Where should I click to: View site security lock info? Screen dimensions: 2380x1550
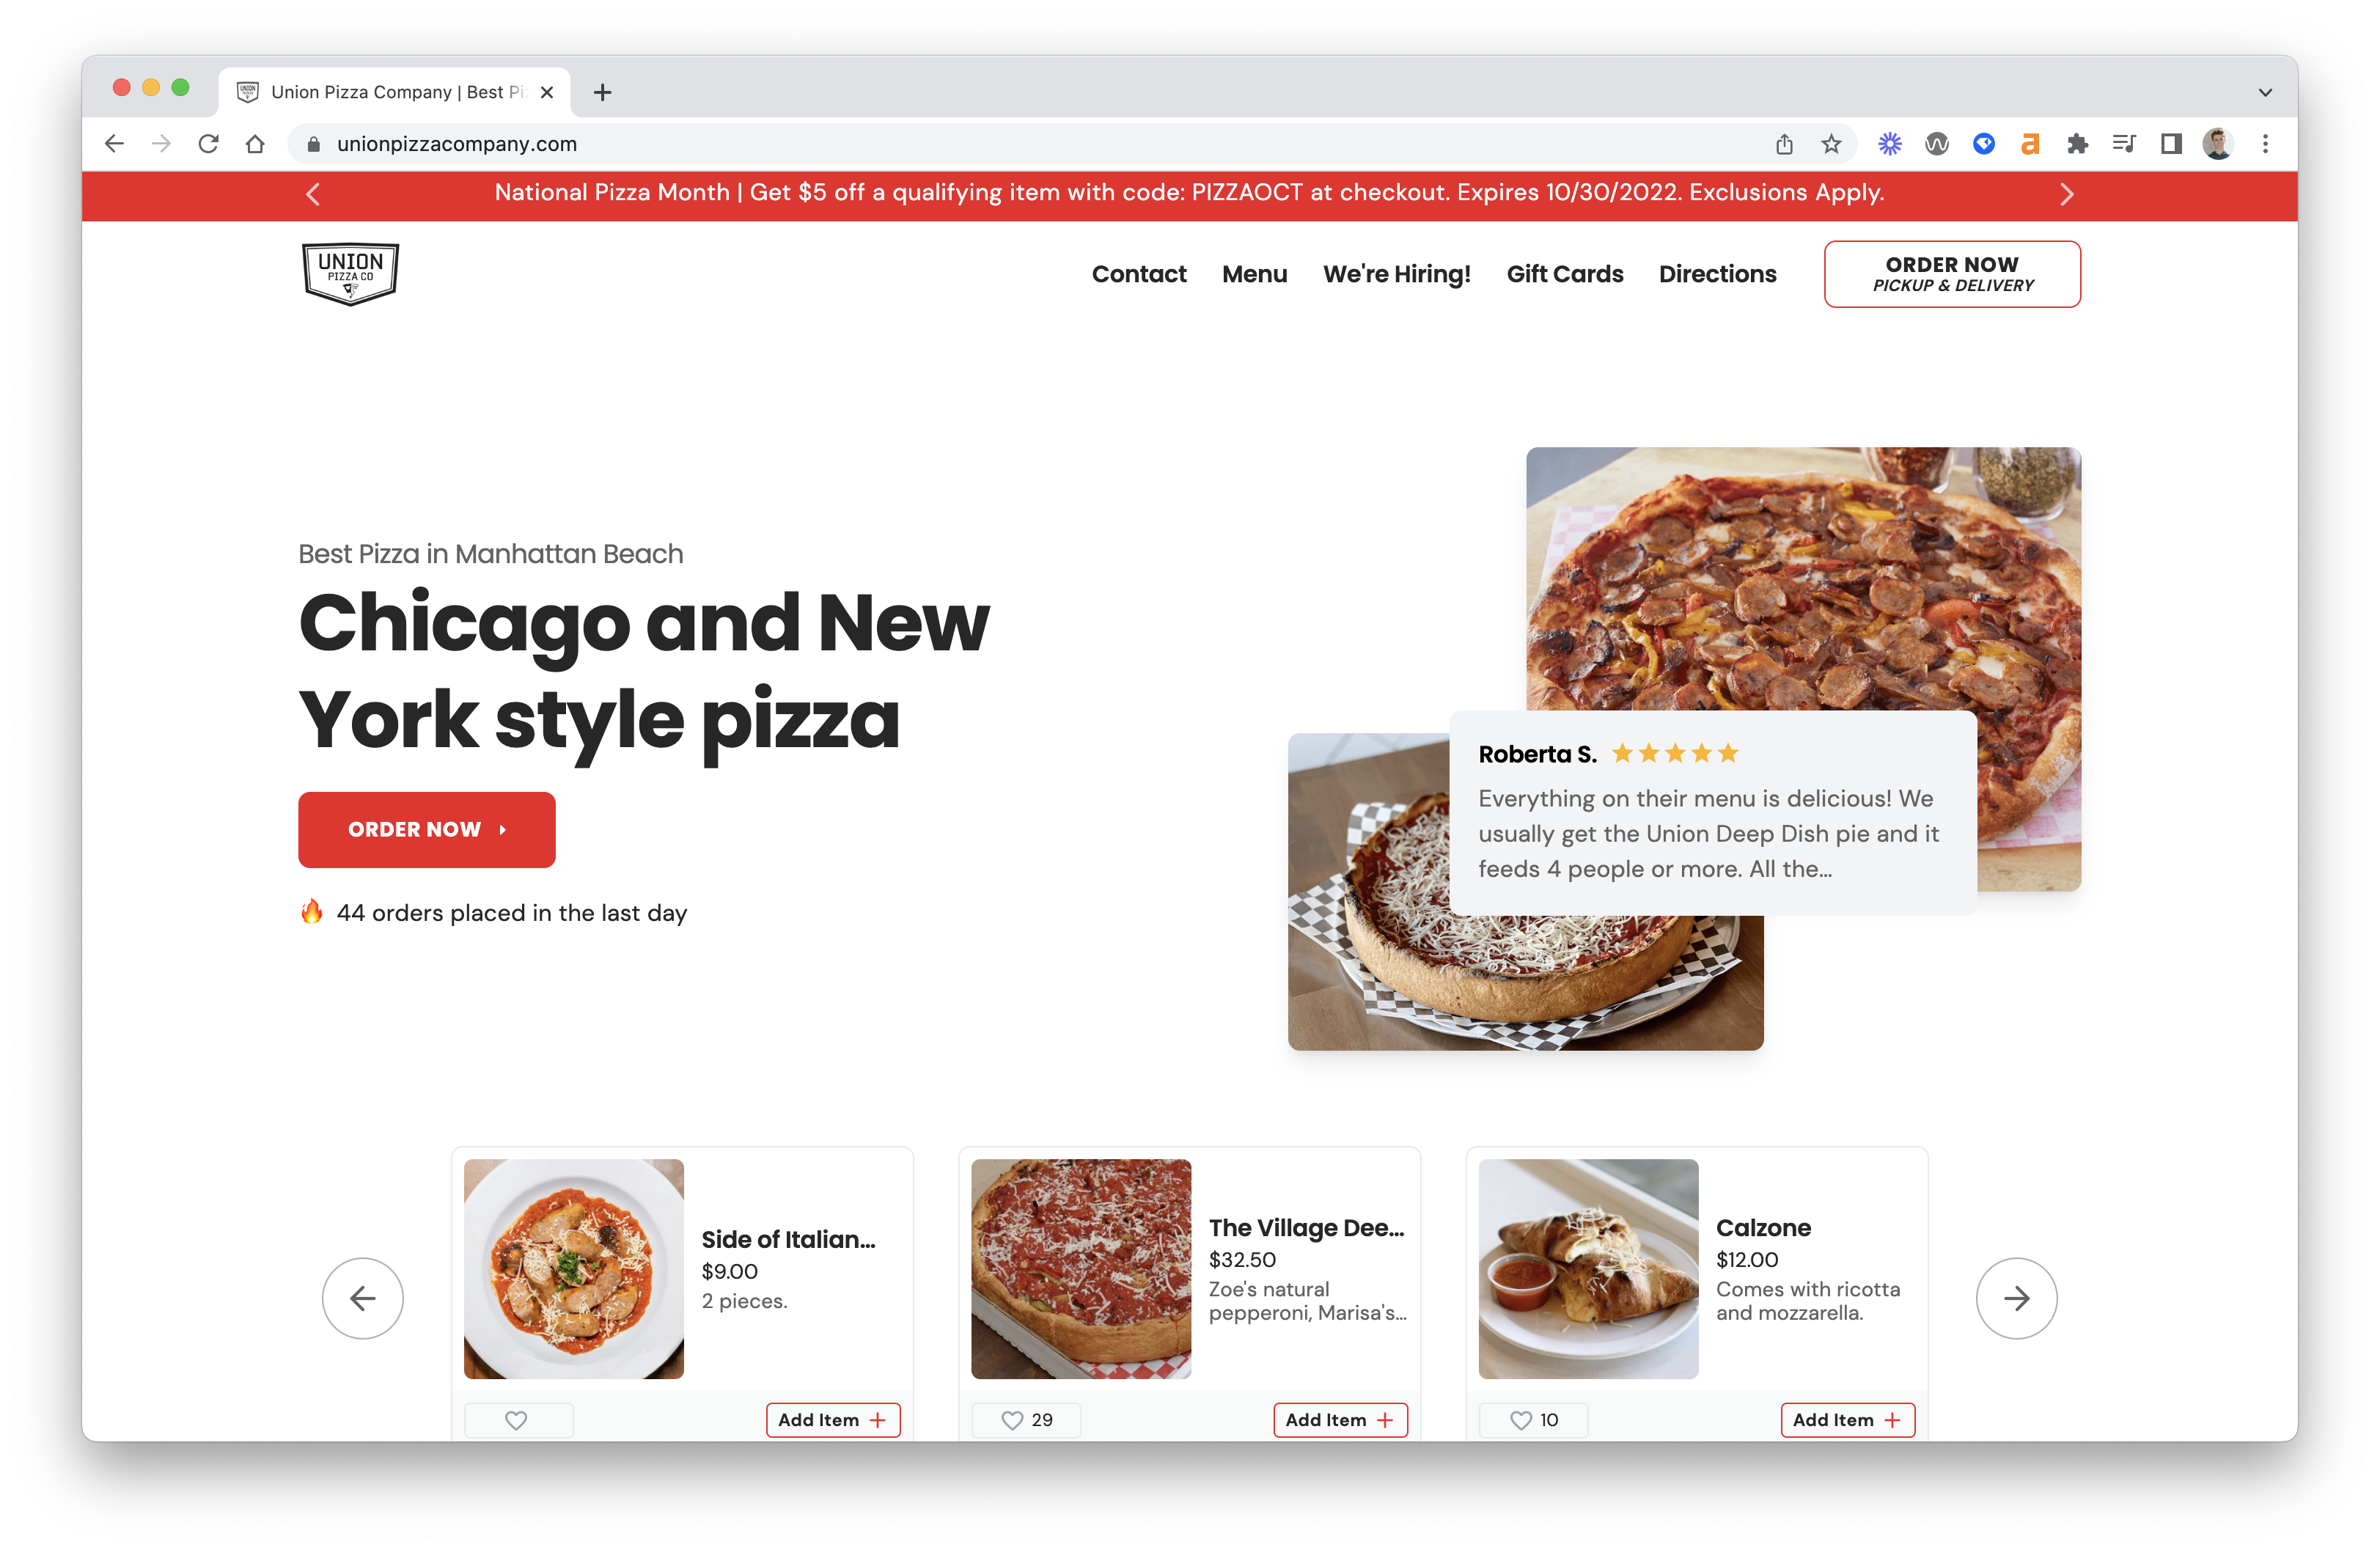(x=314, y=144)
